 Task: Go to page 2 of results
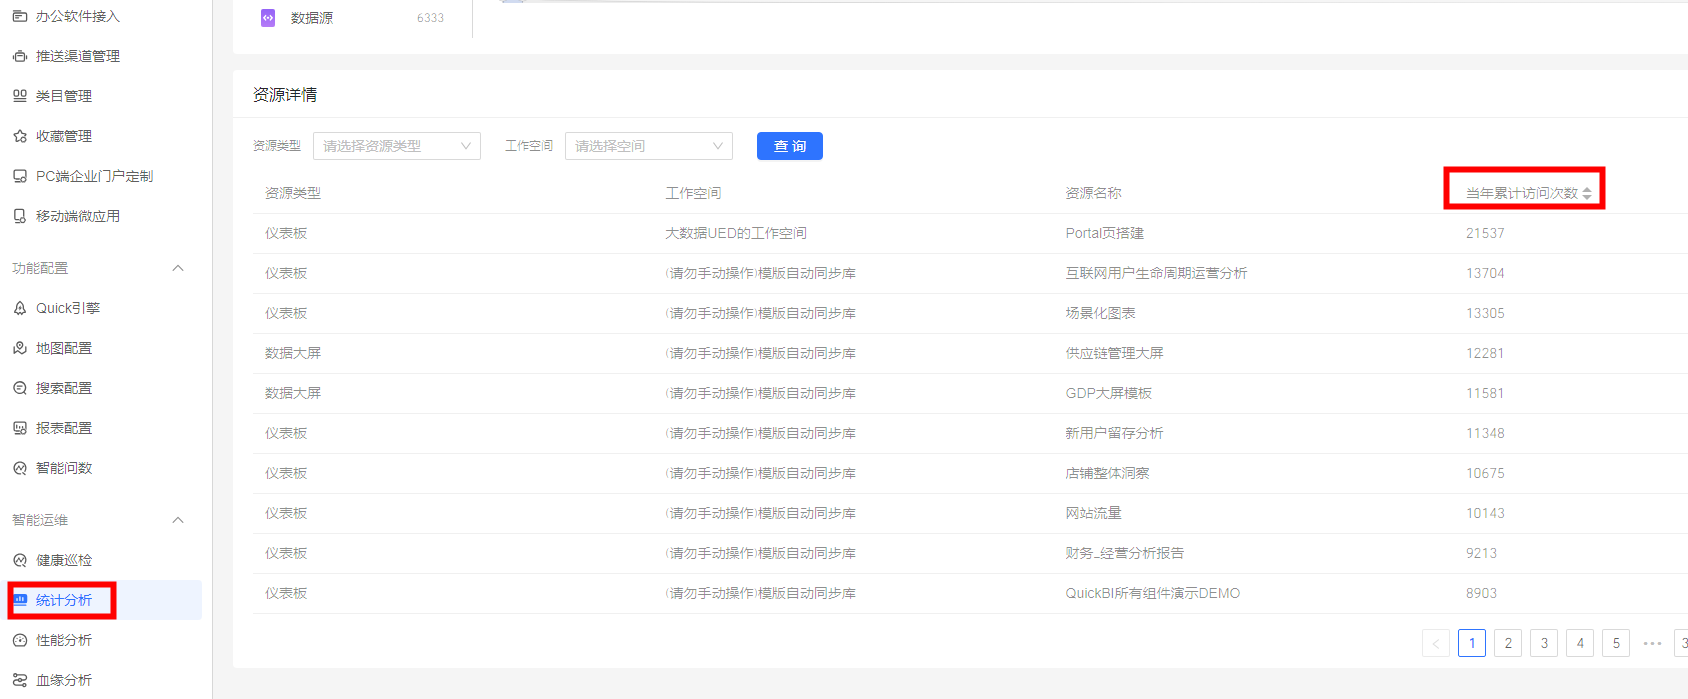click(x=1508, y=643)
